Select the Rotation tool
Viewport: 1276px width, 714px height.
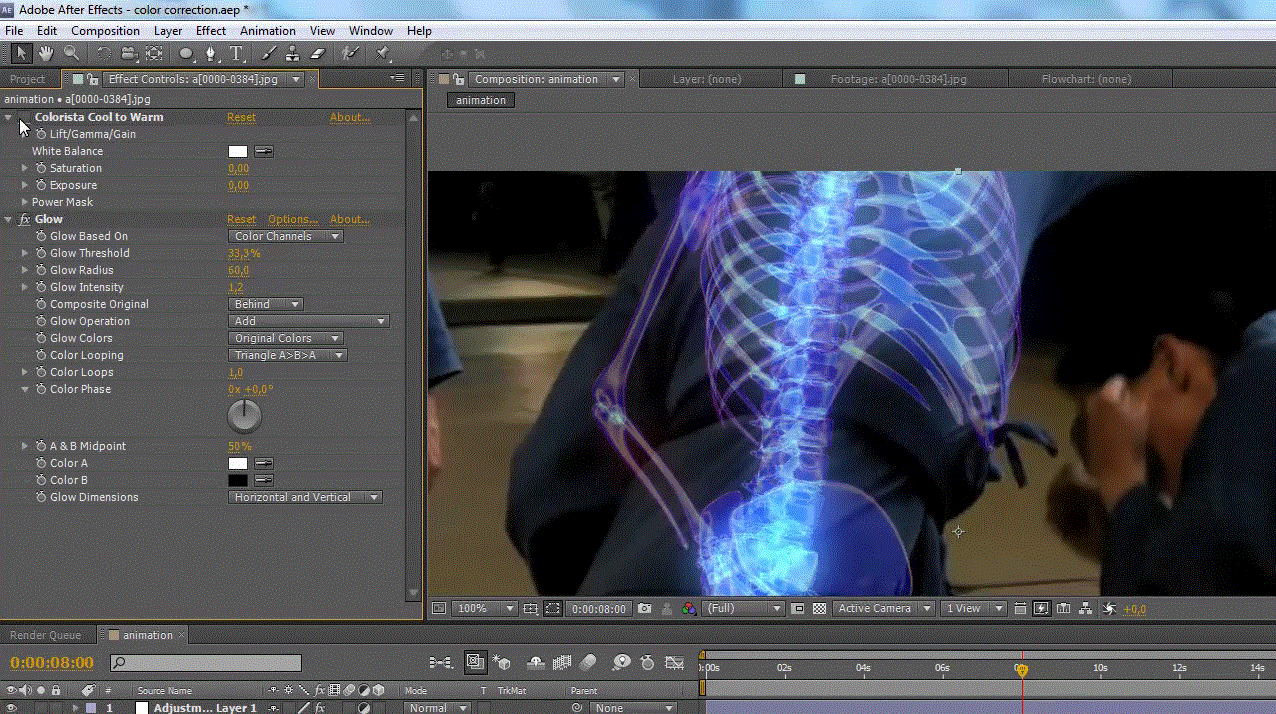tap(104, 53)
